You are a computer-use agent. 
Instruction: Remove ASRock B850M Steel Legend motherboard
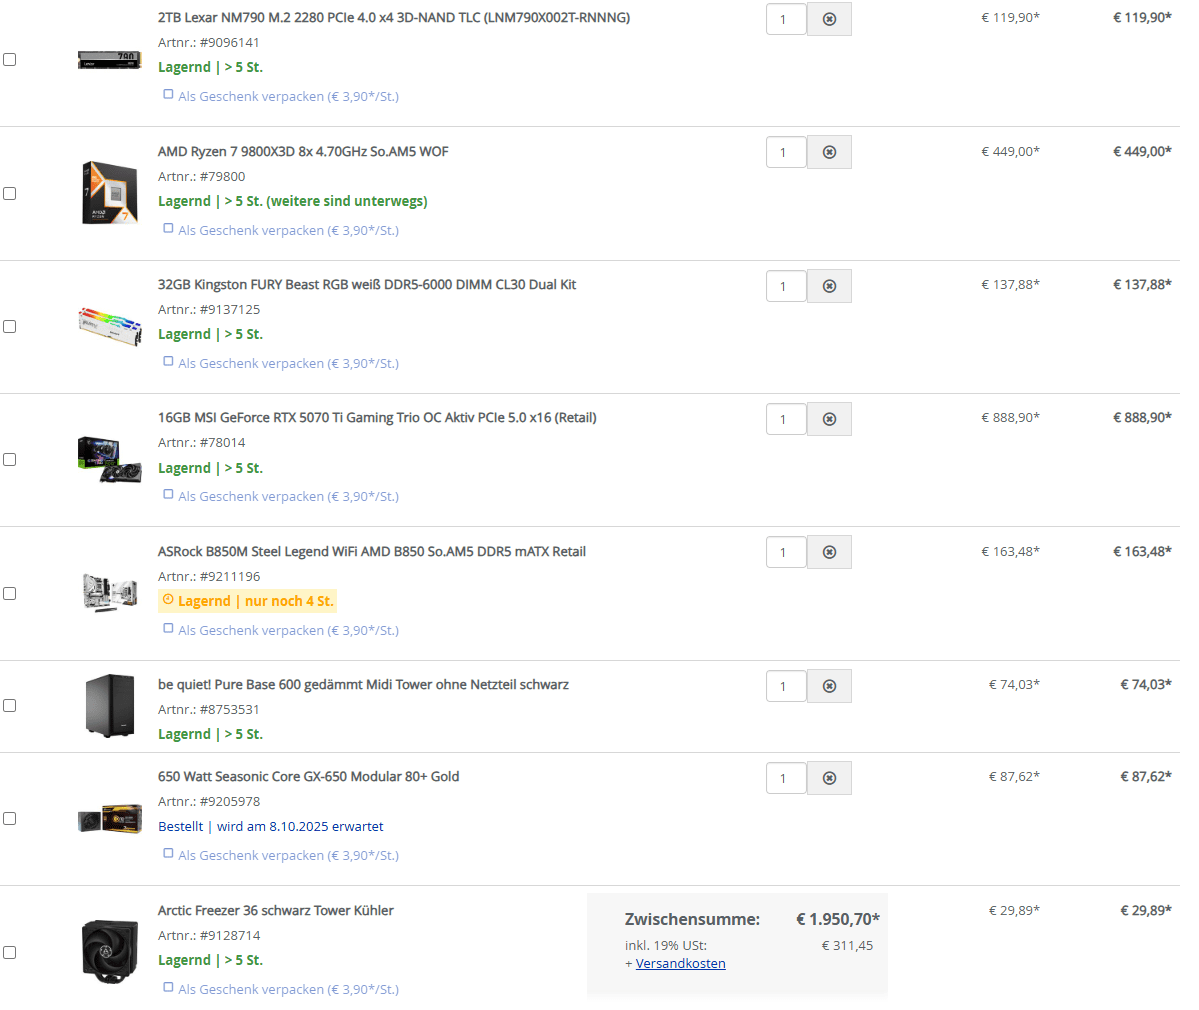click(x=829, y=552)
